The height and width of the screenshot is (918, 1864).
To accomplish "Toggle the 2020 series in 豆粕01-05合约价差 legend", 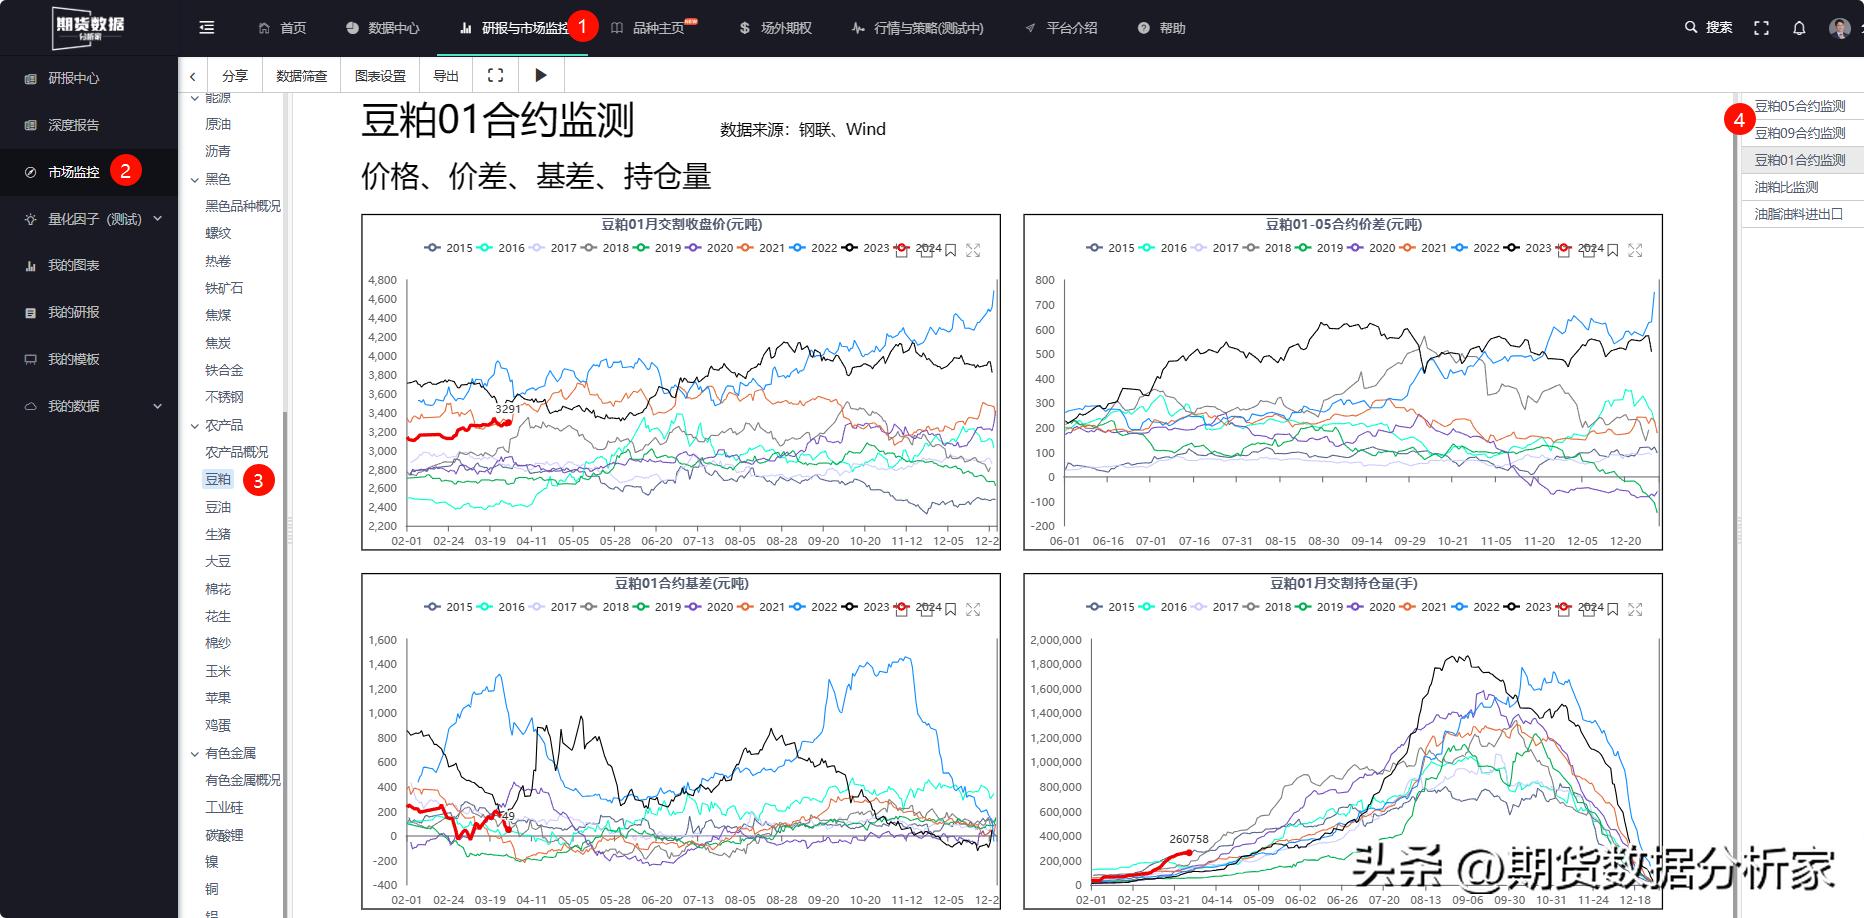I will 1371,248.
